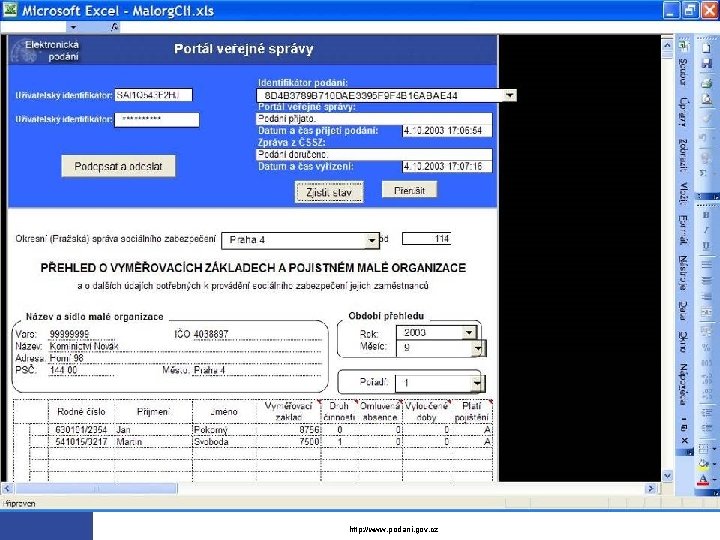Open Print Preview from the toolbar
The width and height of the screenshot is (720, 540).
(x=706, y=99)
